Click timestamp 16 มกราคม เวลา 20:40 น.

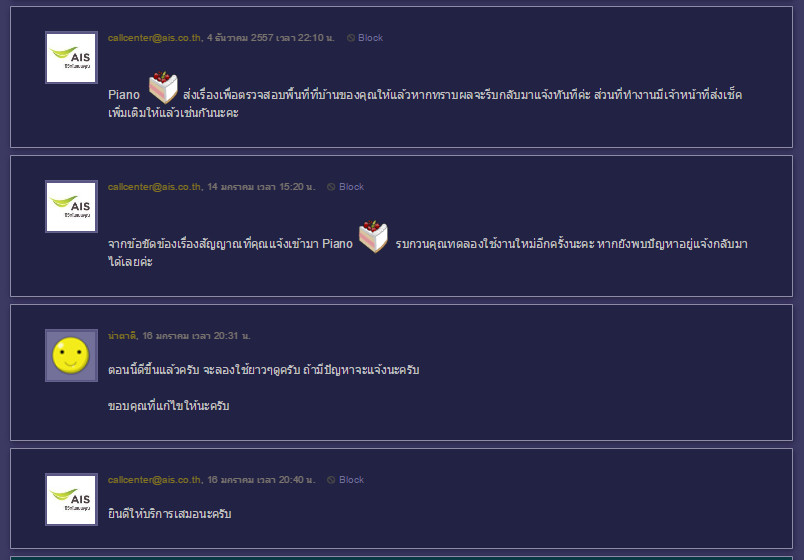pos(261,480)
